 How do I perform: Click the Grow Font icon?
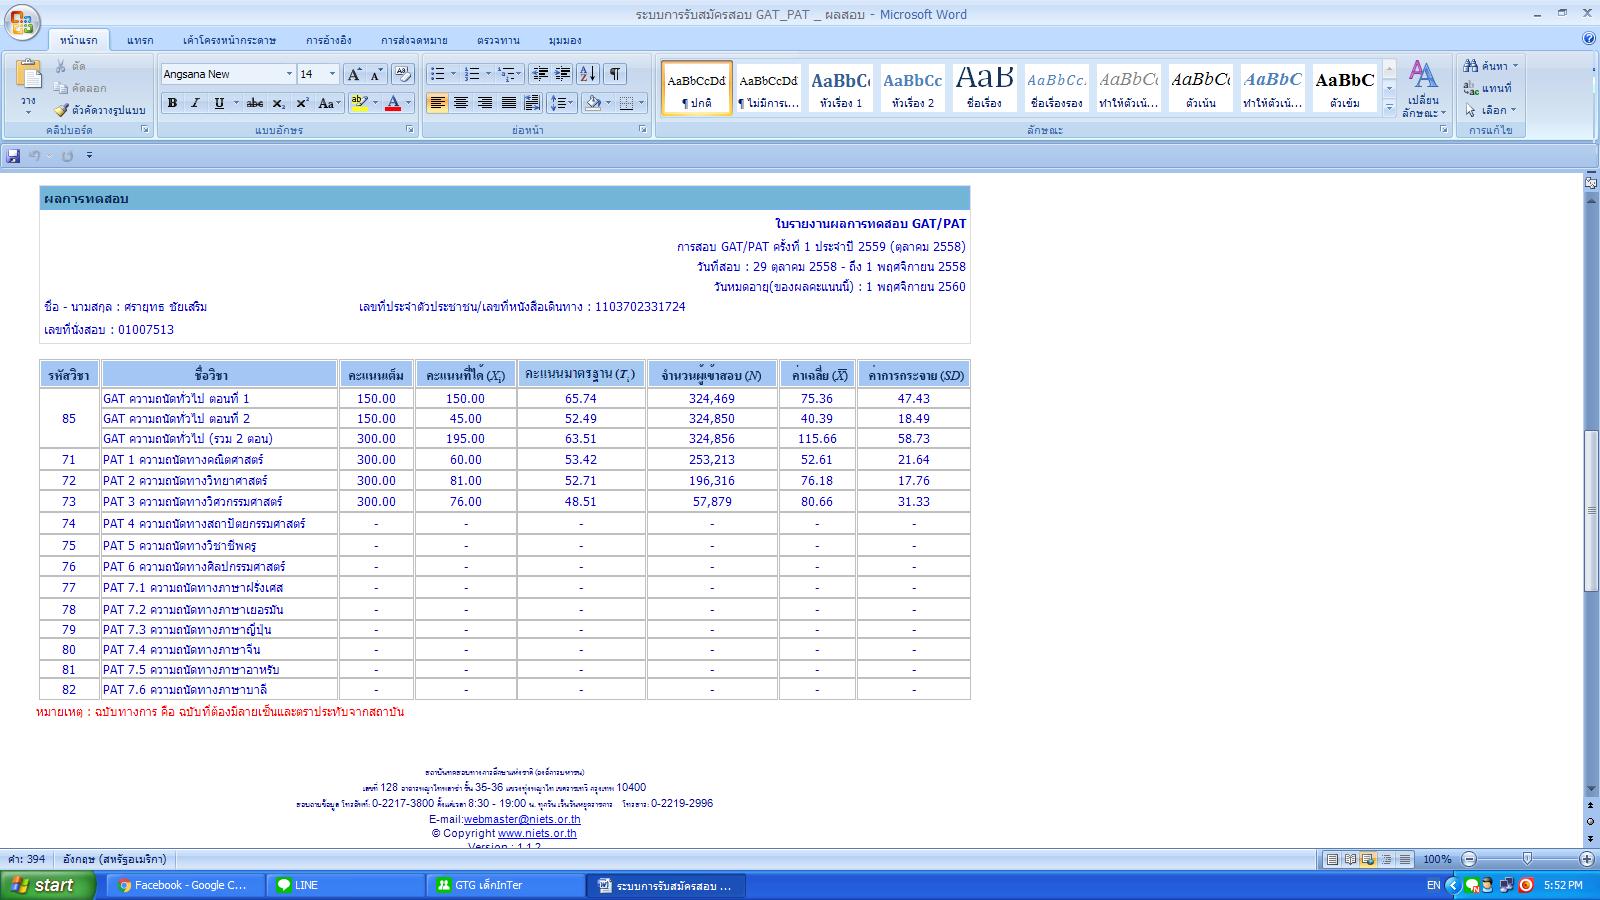pyautogui.click(x=354, y=74)
